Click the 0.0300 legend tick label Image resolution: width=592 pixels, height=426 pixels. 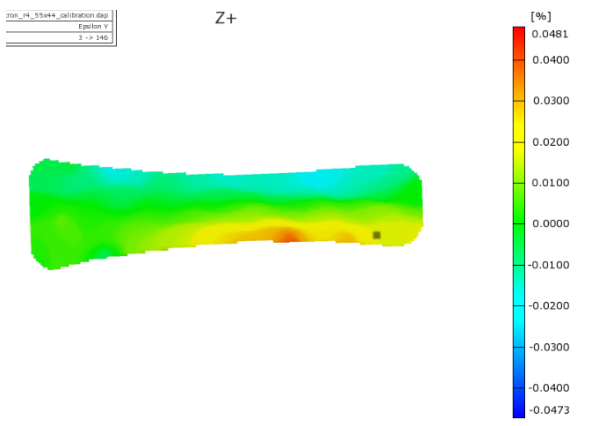tap(551, 100)
